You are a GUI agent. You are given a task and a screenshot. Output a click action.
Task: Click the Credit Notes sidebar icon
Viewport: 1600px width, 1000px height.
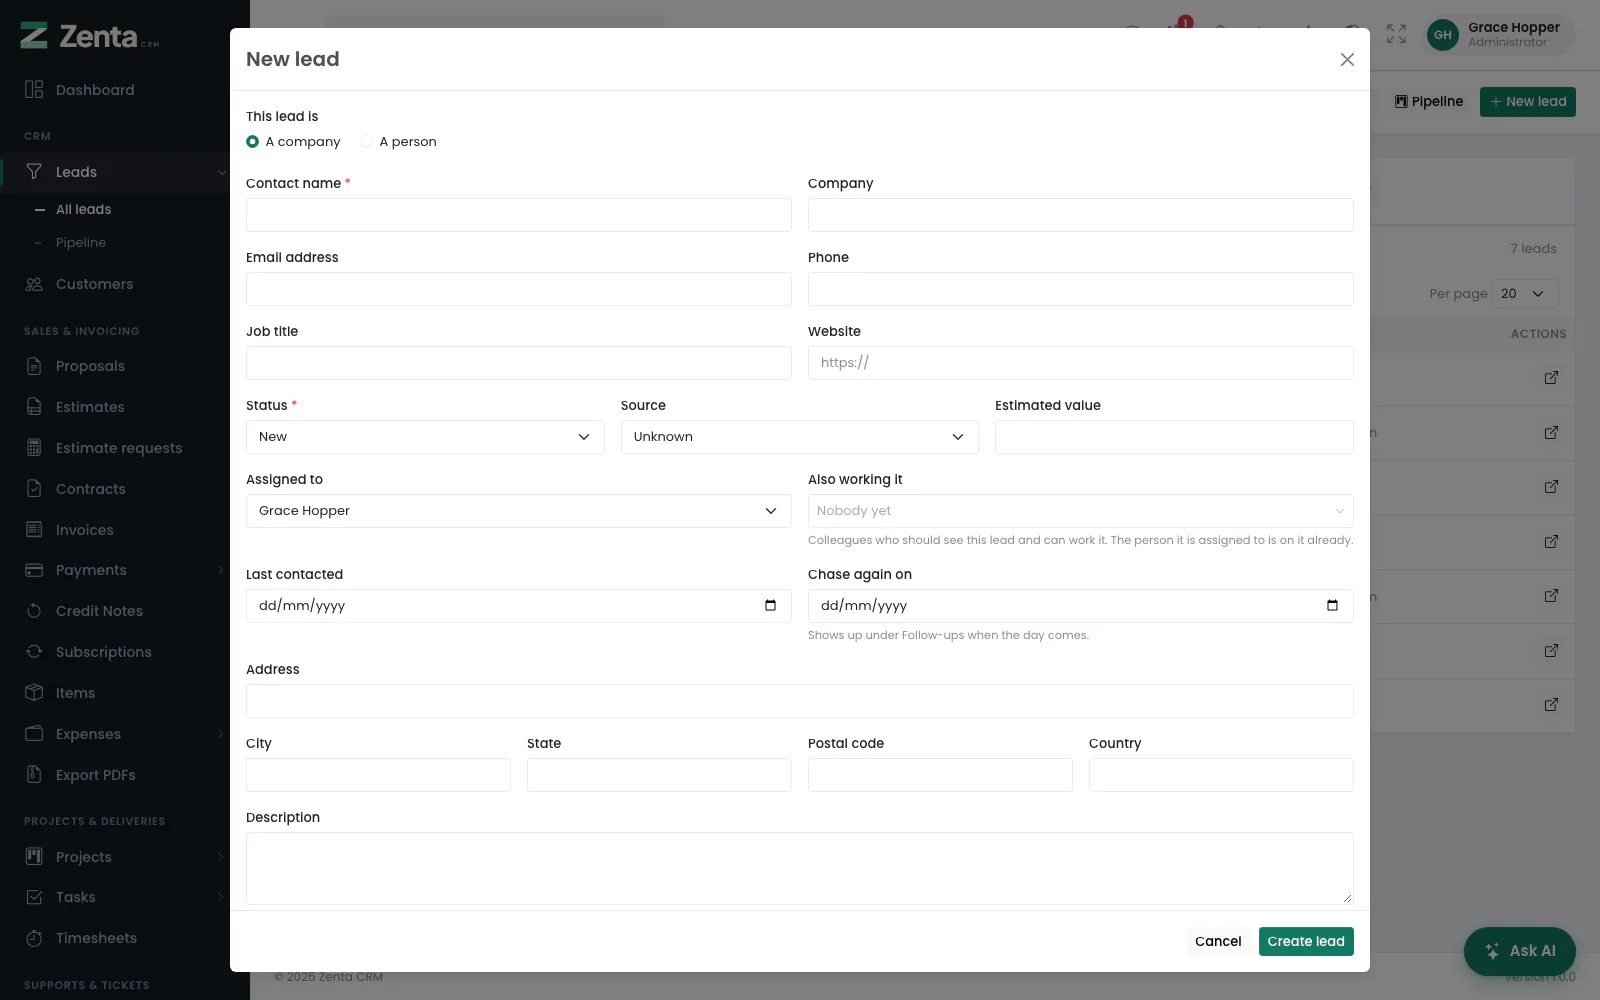point(34,611)
